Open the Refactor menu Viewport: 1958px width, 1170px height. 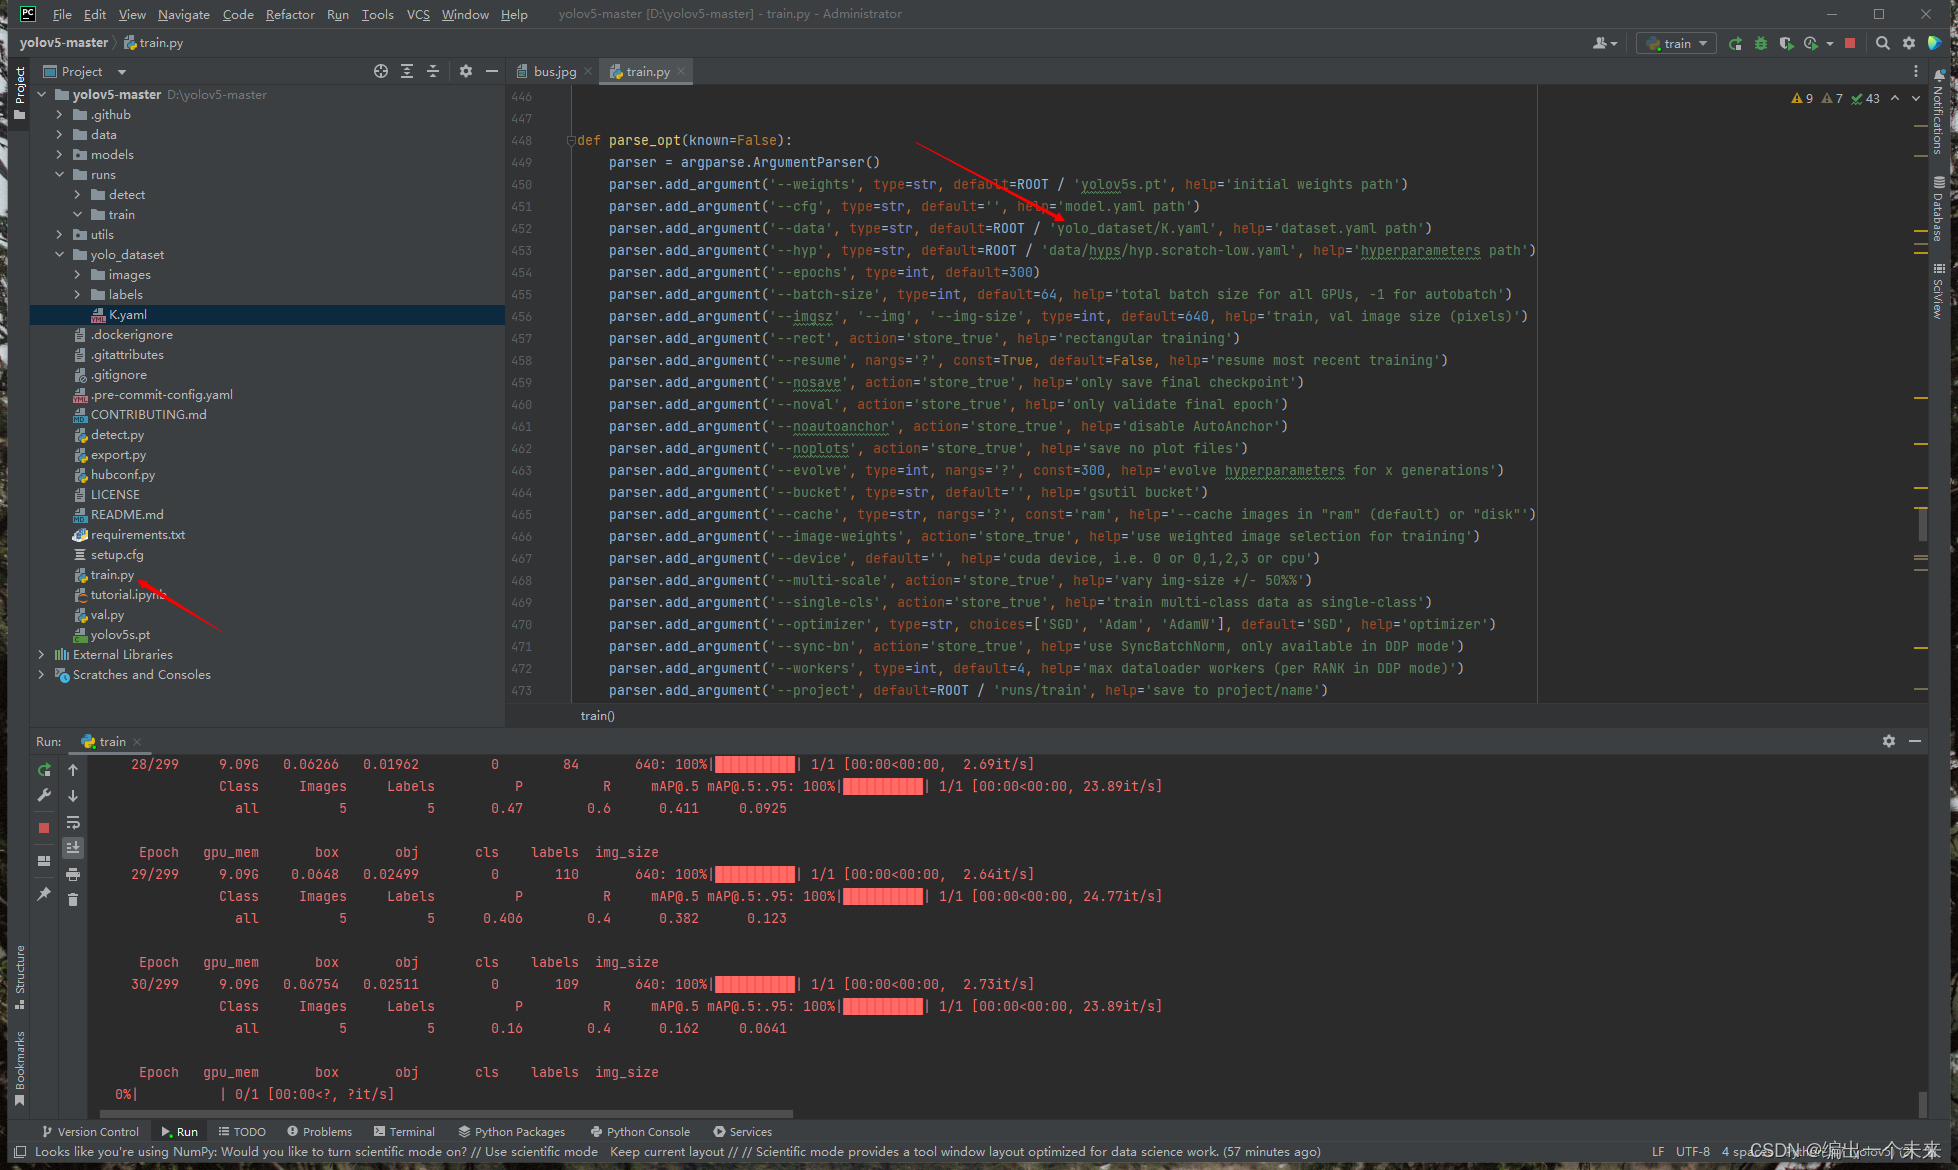pos(289,14)
